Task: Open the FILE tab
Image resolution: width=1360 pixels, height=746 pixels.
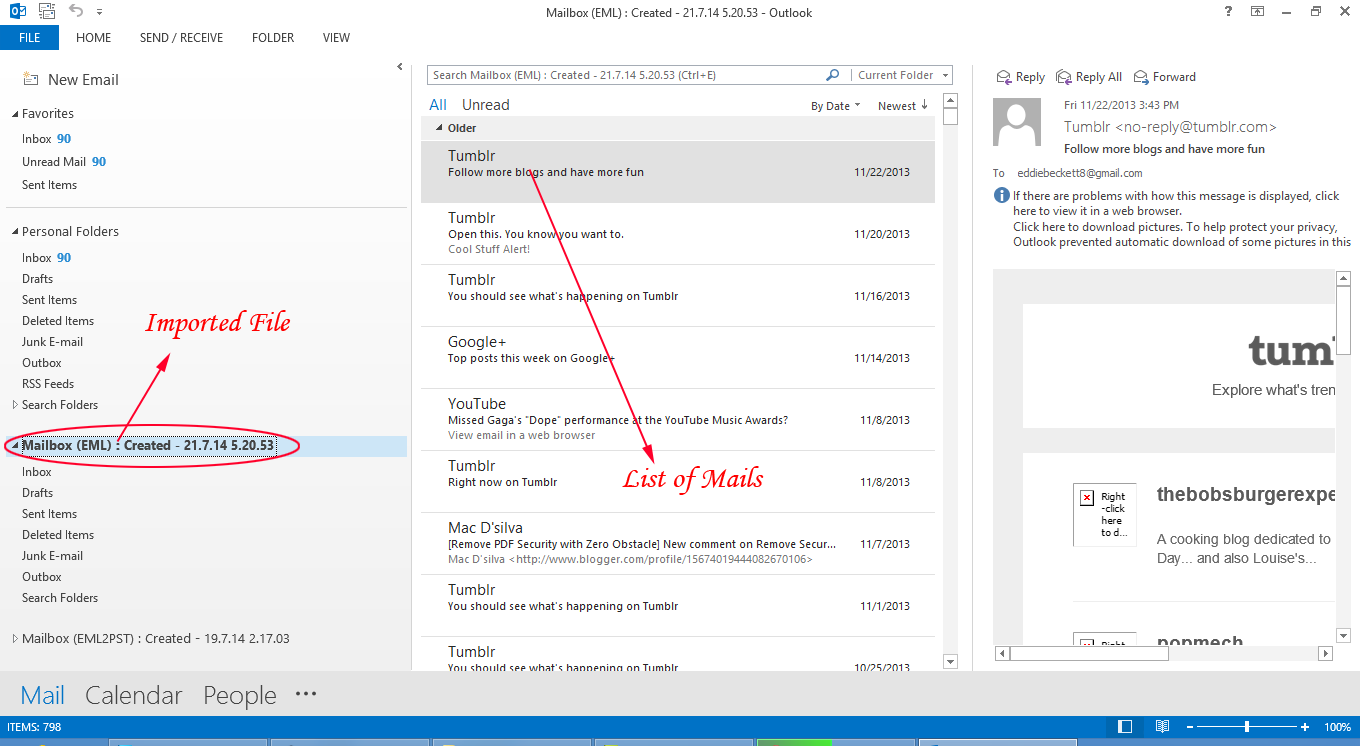Action: (29, 38)
